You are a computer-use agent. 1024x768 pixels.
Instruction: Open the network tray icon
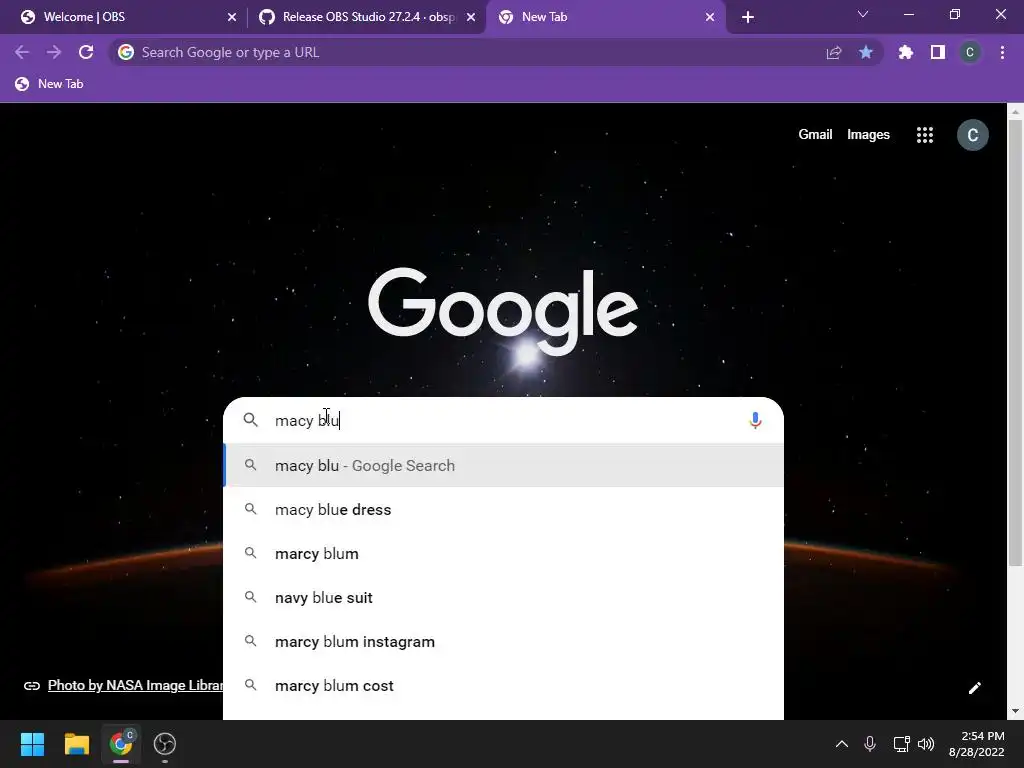pyautogui.click(x=901, y=744)
